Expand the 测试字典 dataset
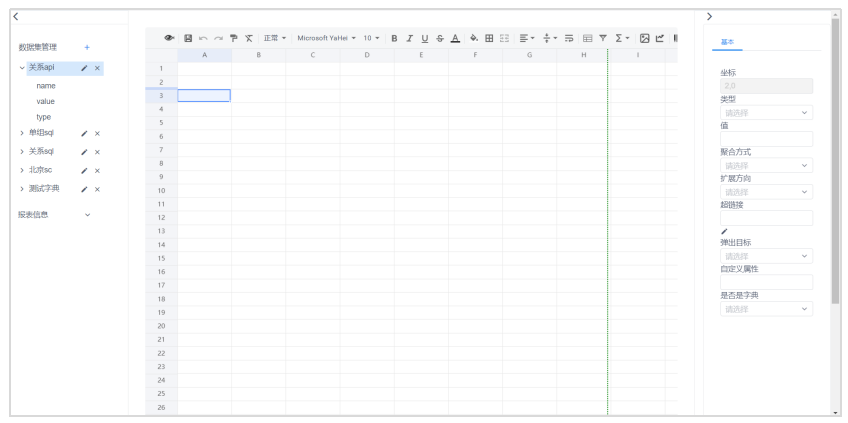 [22, 189]
